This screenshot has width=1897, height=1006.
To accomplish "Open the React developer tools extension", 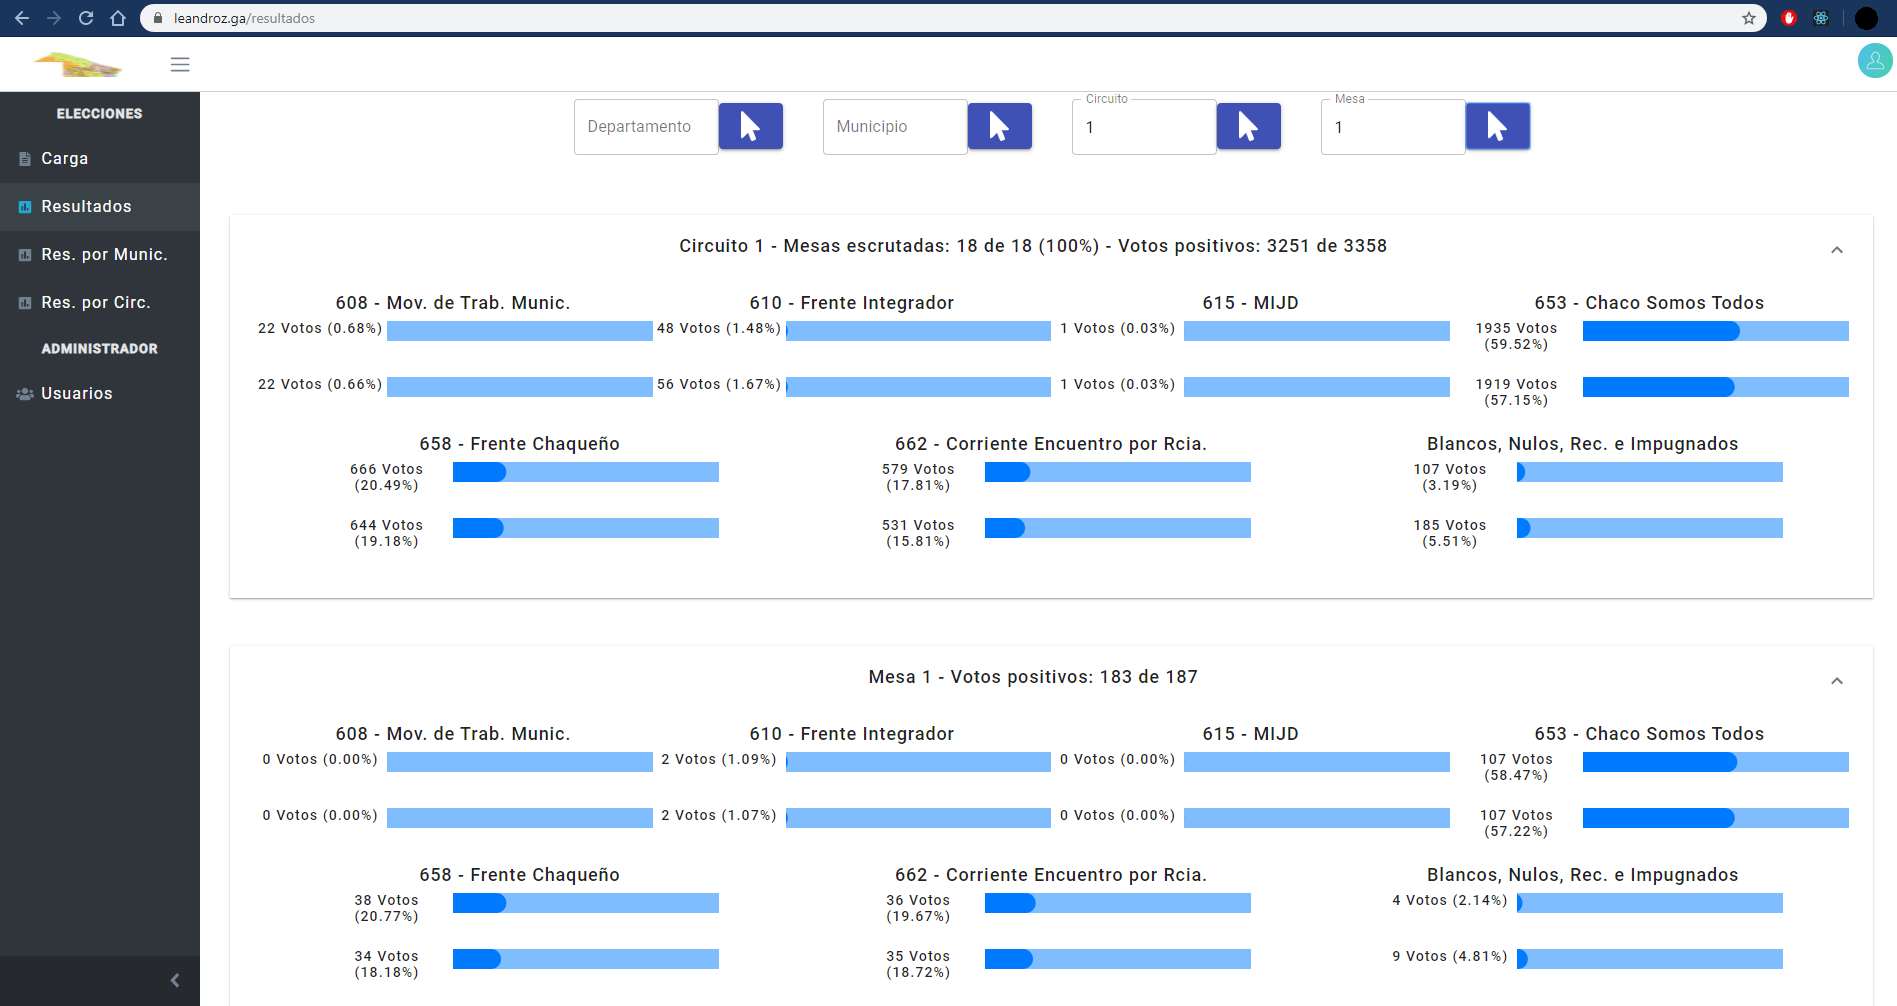I will (1821, 18).
